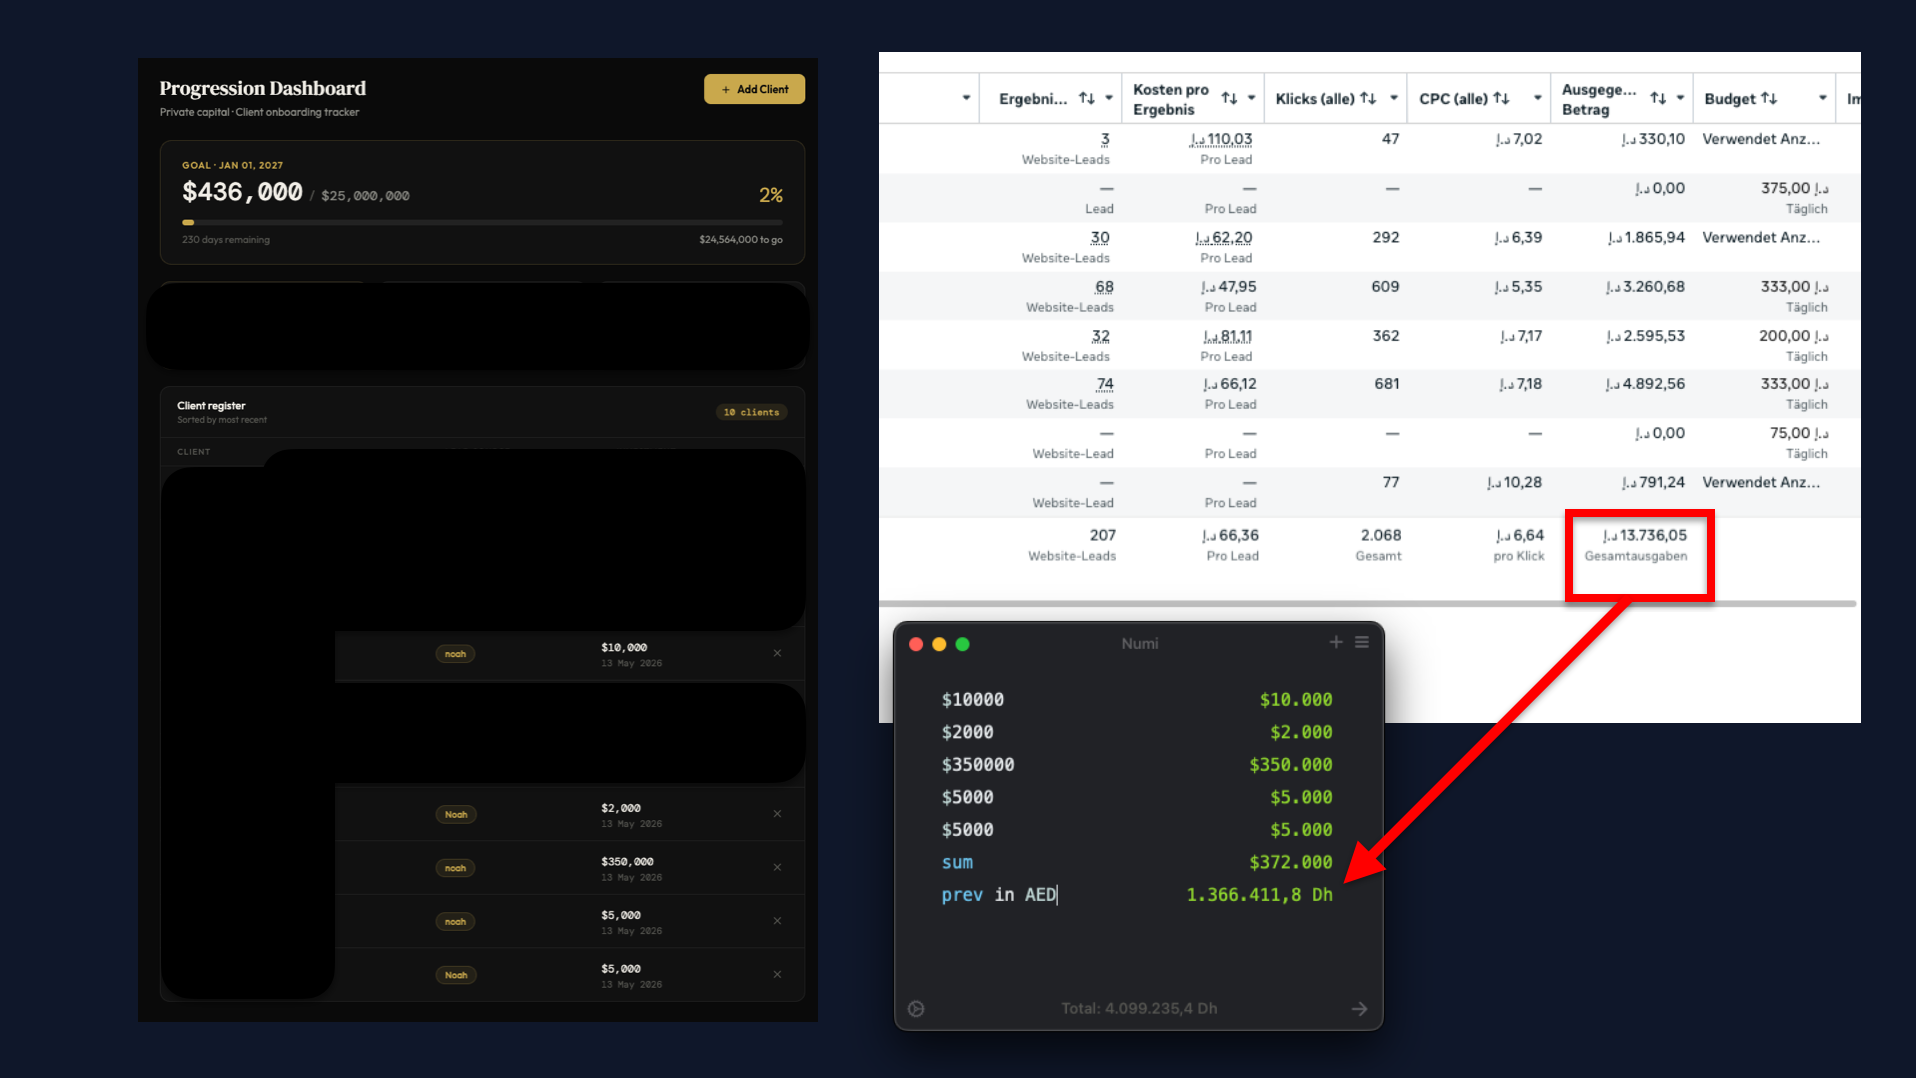The width and height of the screenshot is (1916, 1078).
Task: Click the Numi bottom-right arrow icon
Action: tap(1360, 1009)
